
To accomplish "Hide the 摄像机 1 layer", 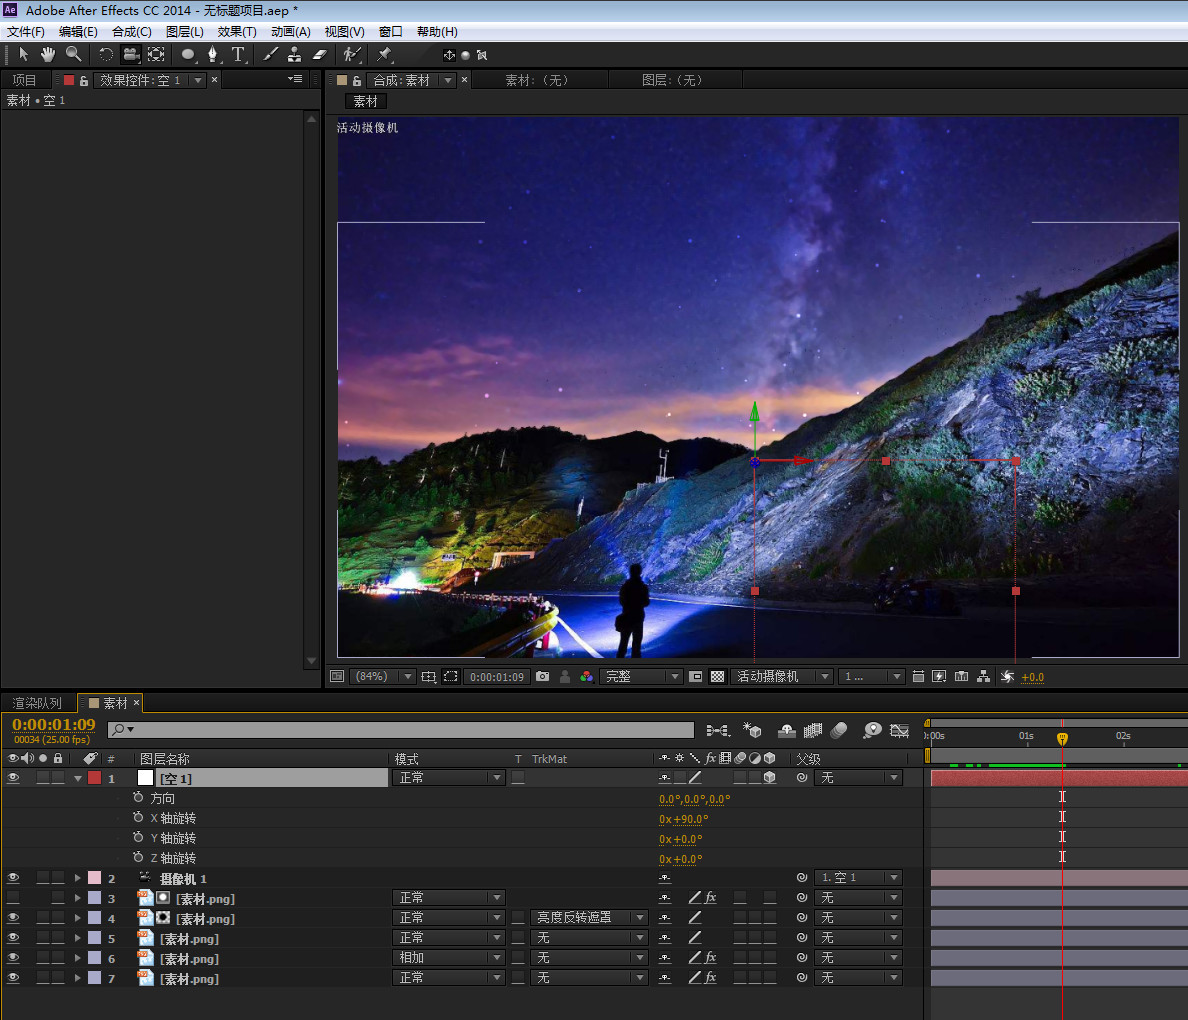I will (x=13, y=878).
